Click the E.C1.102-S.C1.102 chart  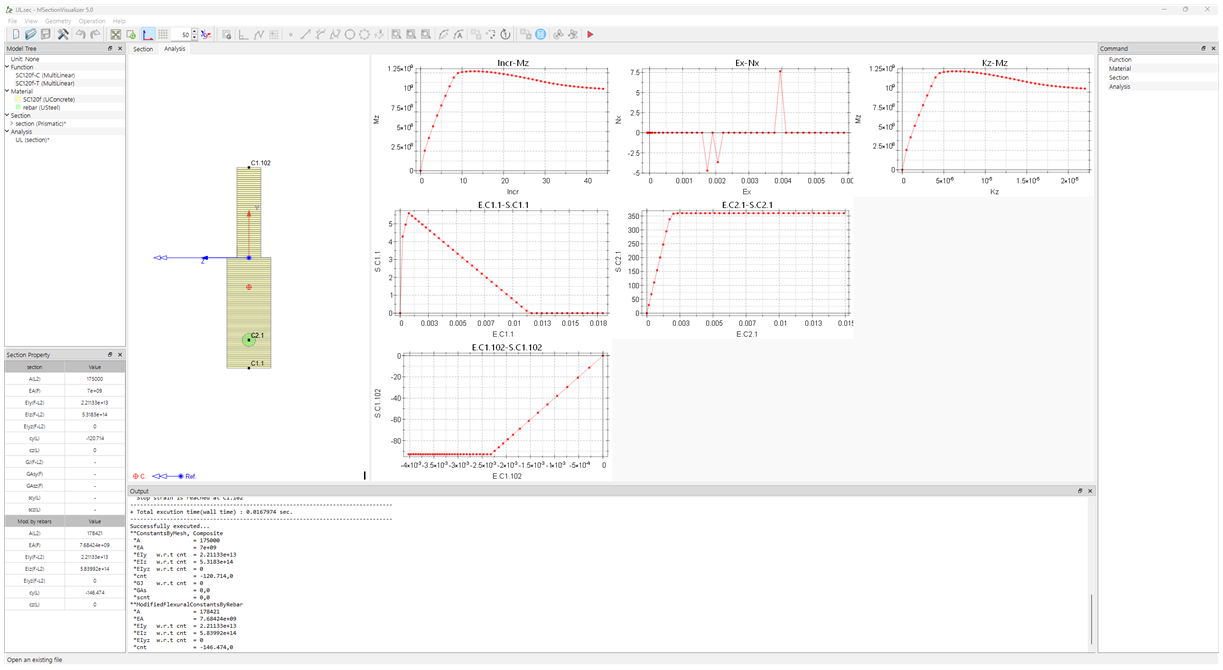tap(491, 410)
